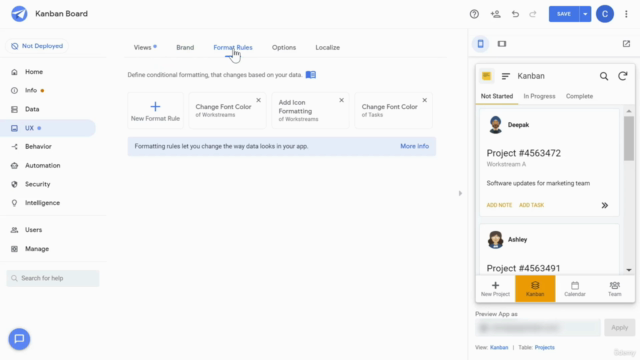
Task: Tap Calendar in bottom navigation
Action: pyautogui.click(x=575, y=289)
